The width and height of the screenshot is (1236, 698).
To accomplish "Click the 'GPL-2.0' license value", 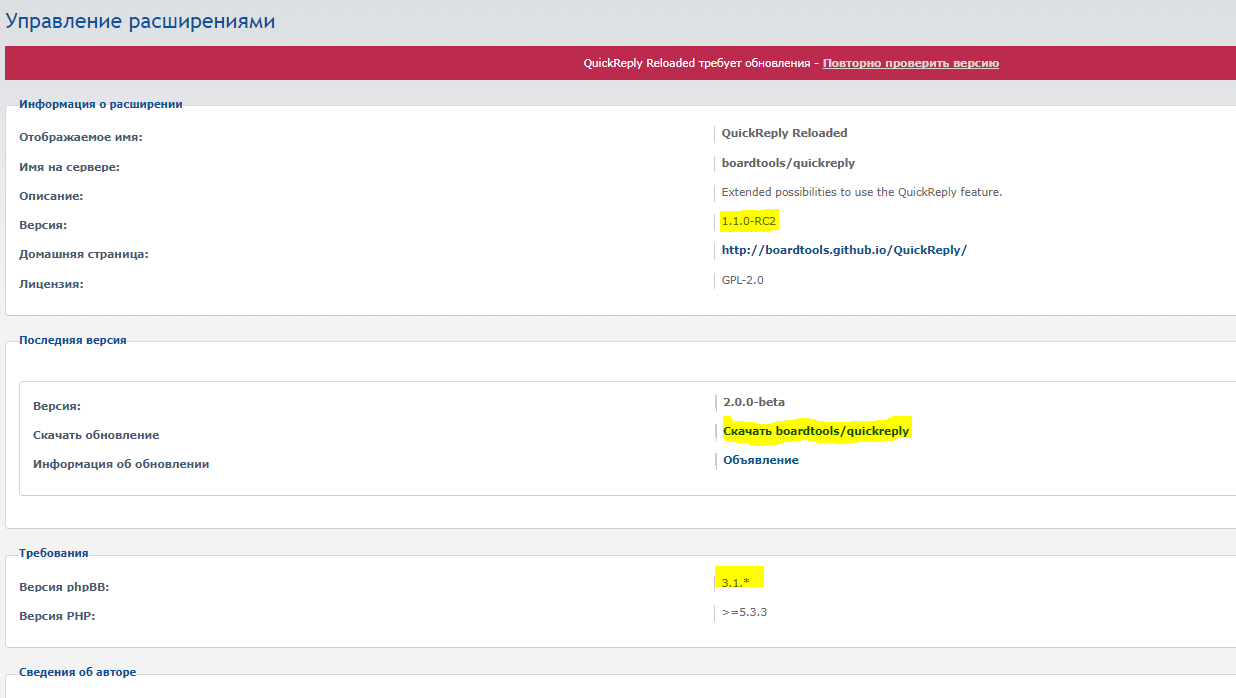I will pos(743,280).
